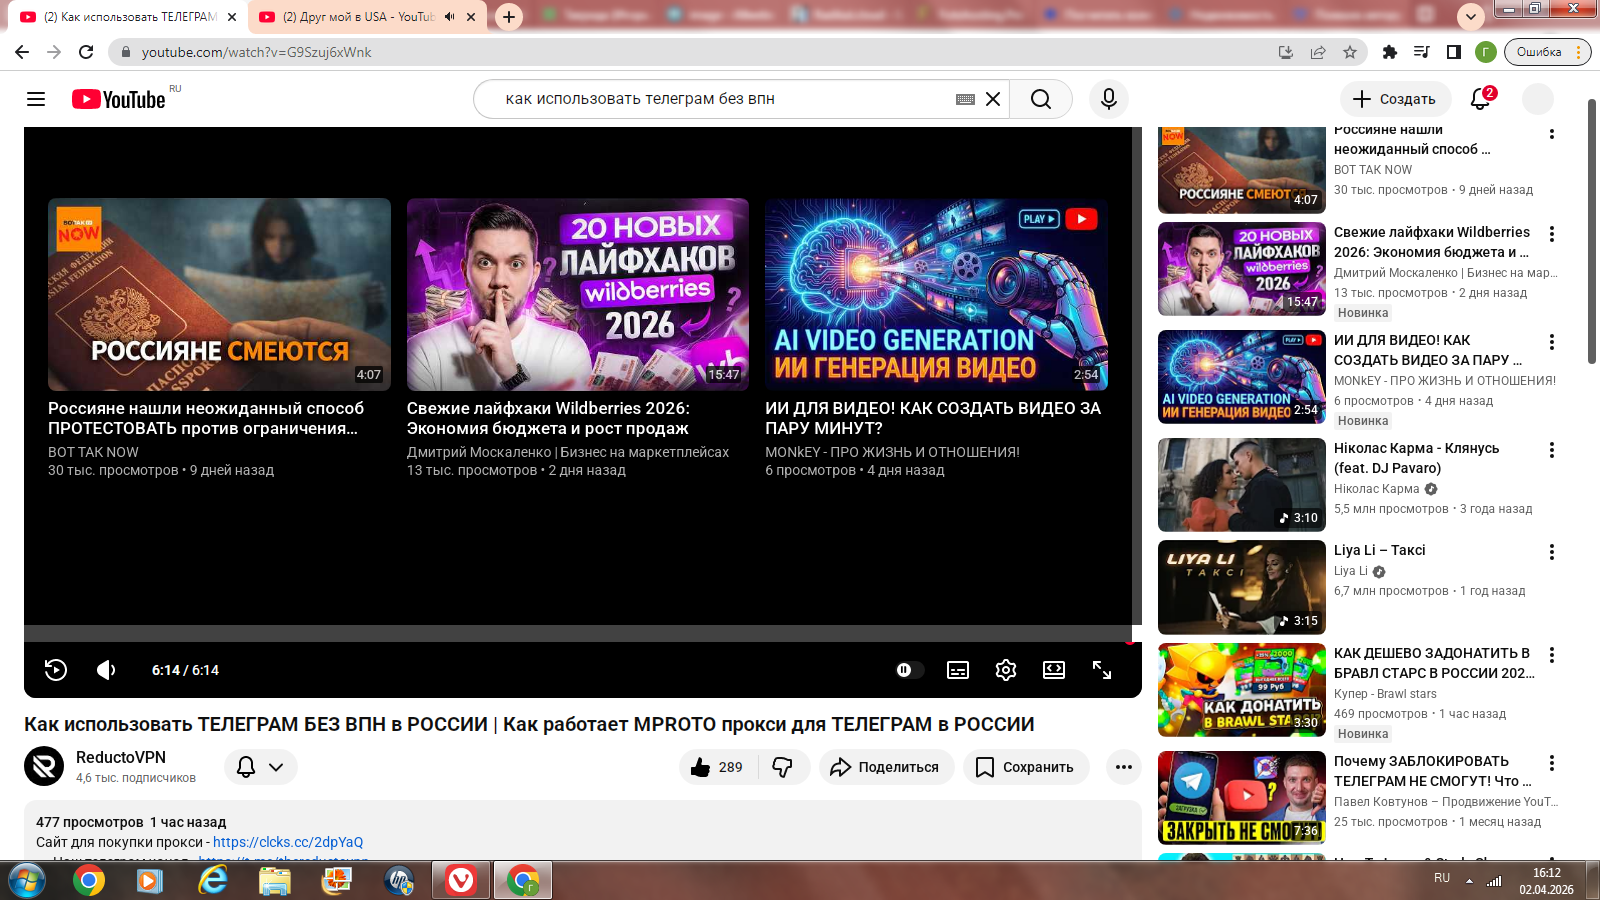This screenshot has height=900, width=1600.
Task: Open ReductoVPN channel avatar
Action: tap(44, 767)
